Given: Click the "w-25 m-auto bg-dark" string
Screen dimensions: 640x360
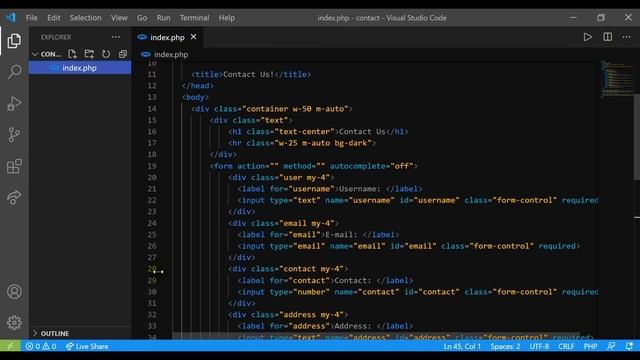Looking at the screenshot, I should click(x=323, y=143).
